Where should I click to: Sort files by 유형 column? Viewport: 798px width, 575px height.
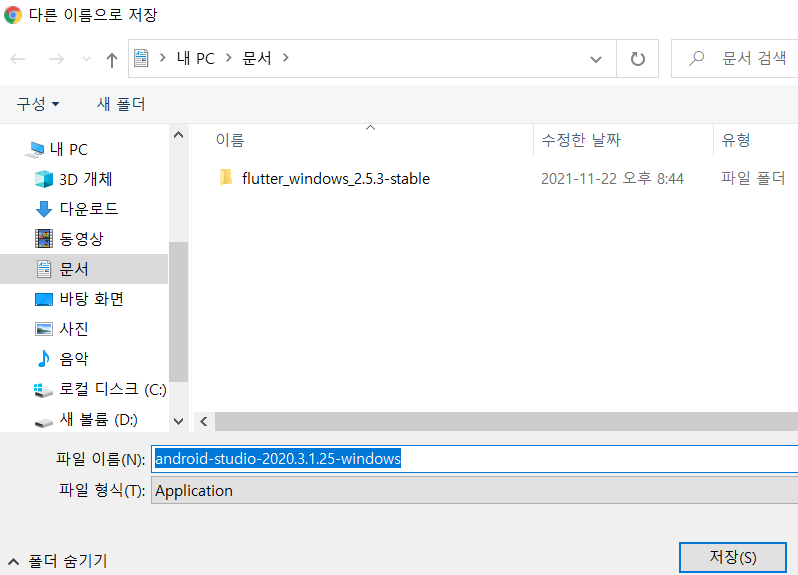point(736,140)
